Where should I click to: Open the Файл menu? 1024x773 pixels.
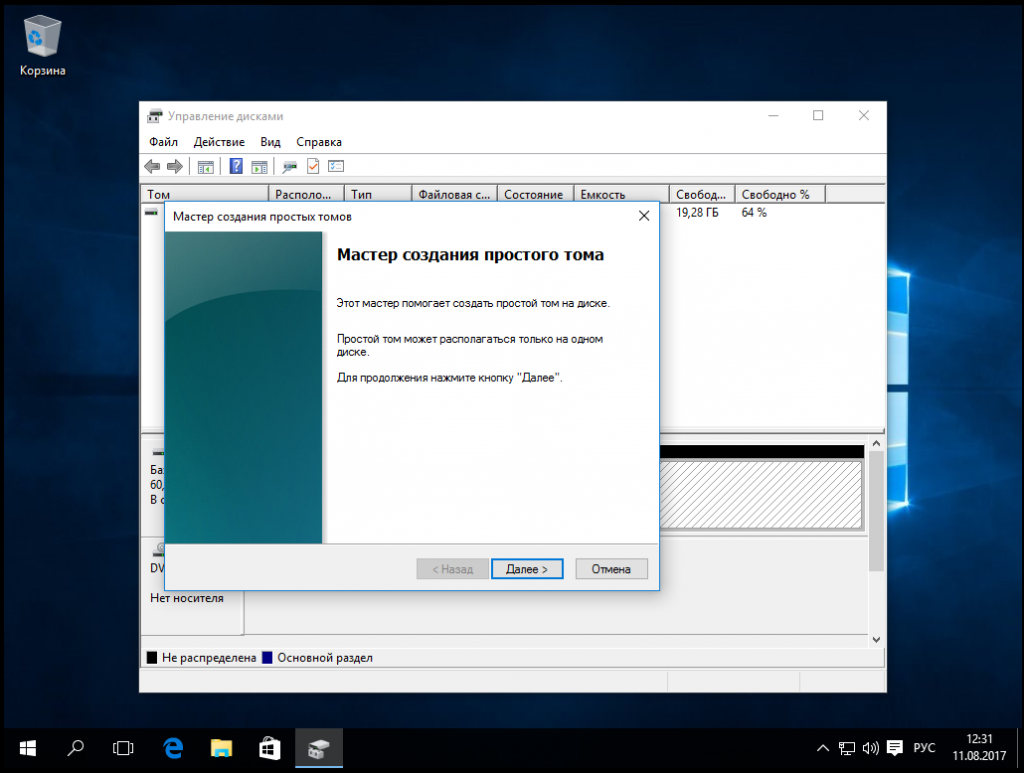(163, 142)
